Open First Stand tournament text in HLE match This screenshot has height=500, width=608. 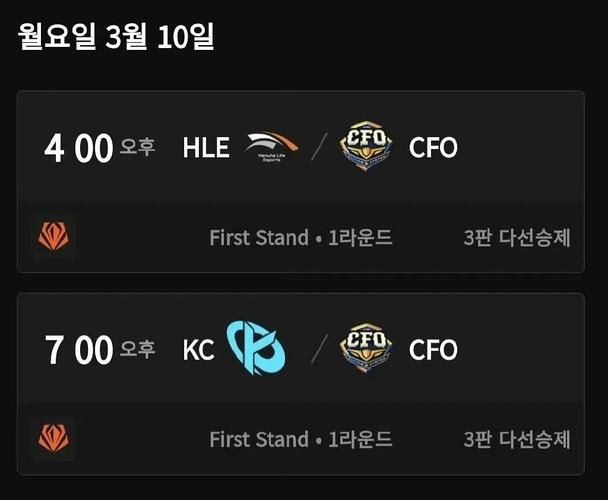(258, 238)
